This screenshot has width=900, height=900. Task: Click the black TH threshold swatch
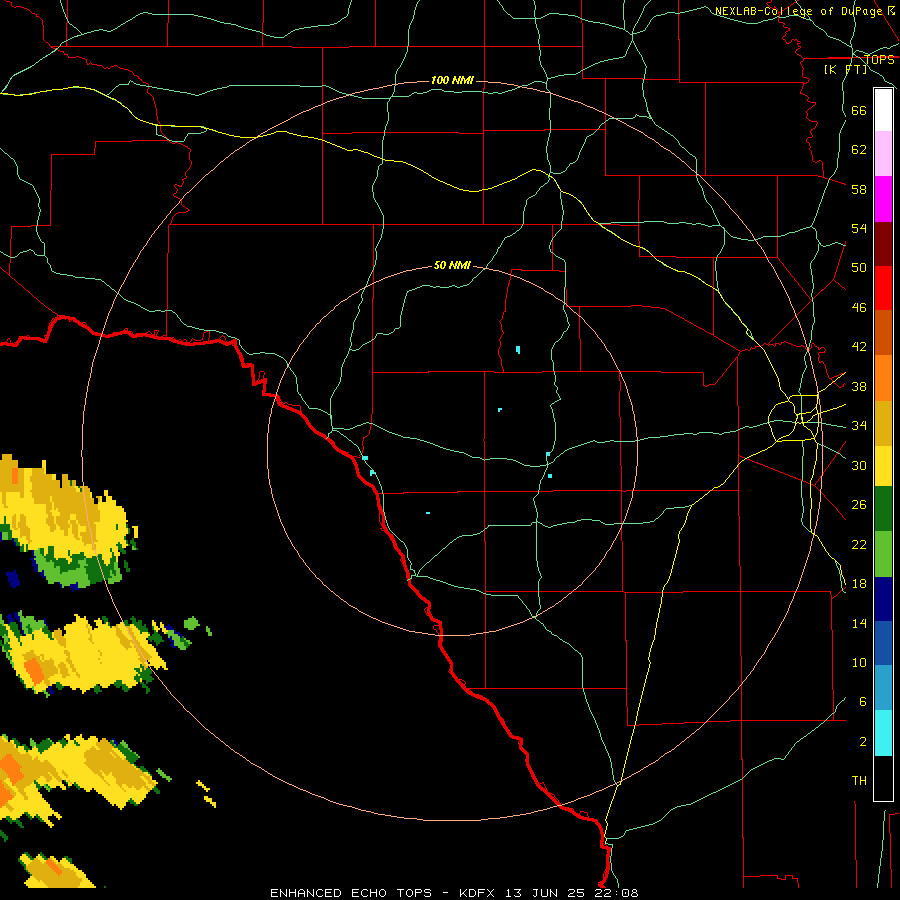point(883,778)
